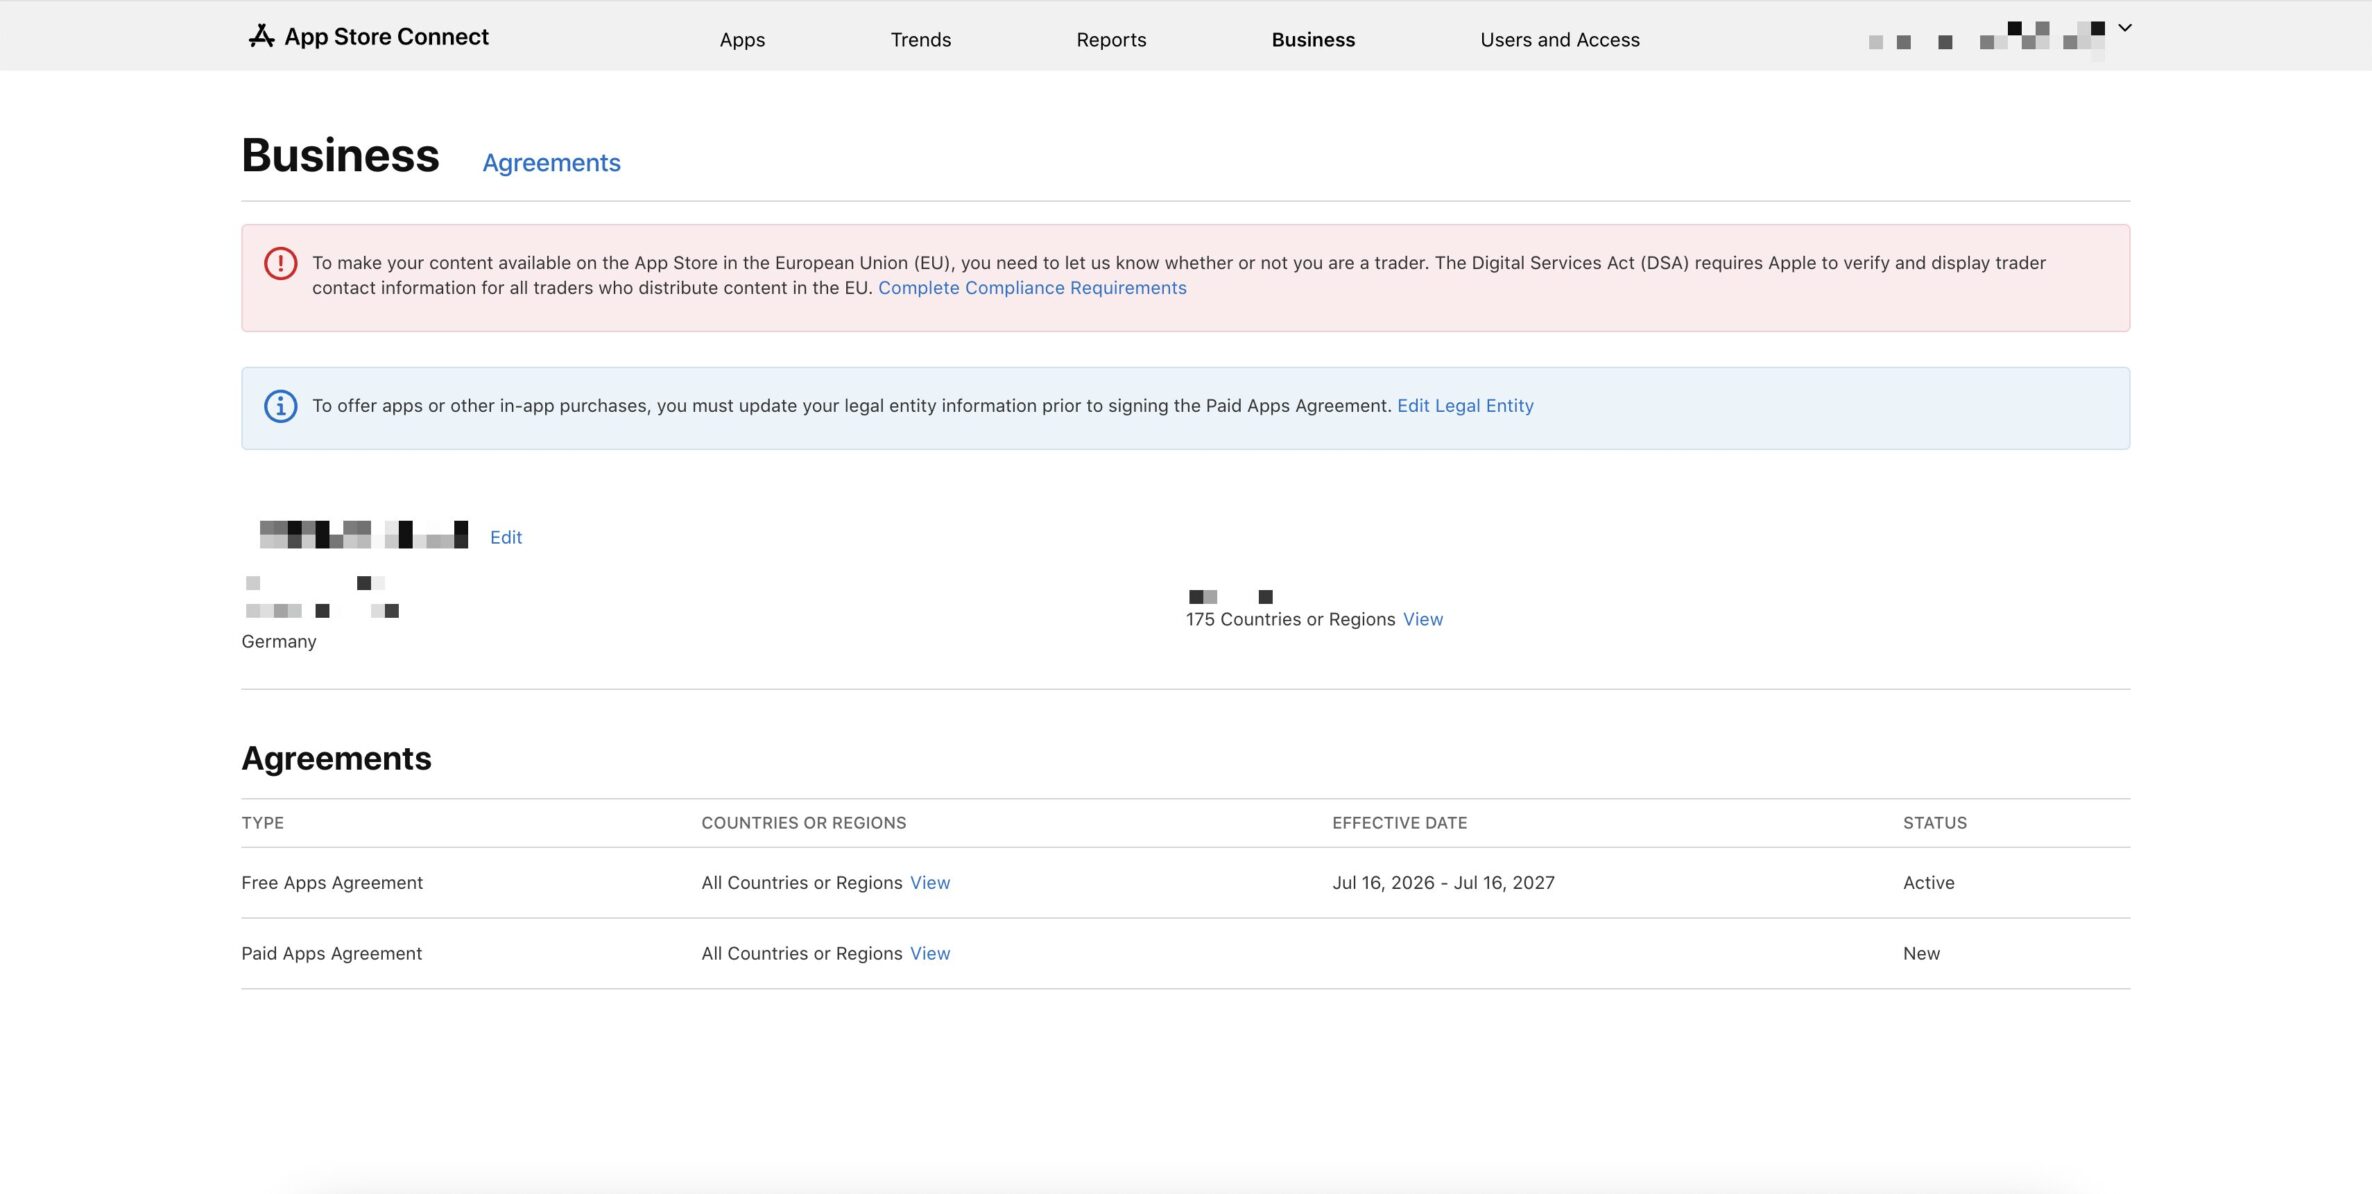
Task: Switch to the Agreements tab
Action: 551,162
